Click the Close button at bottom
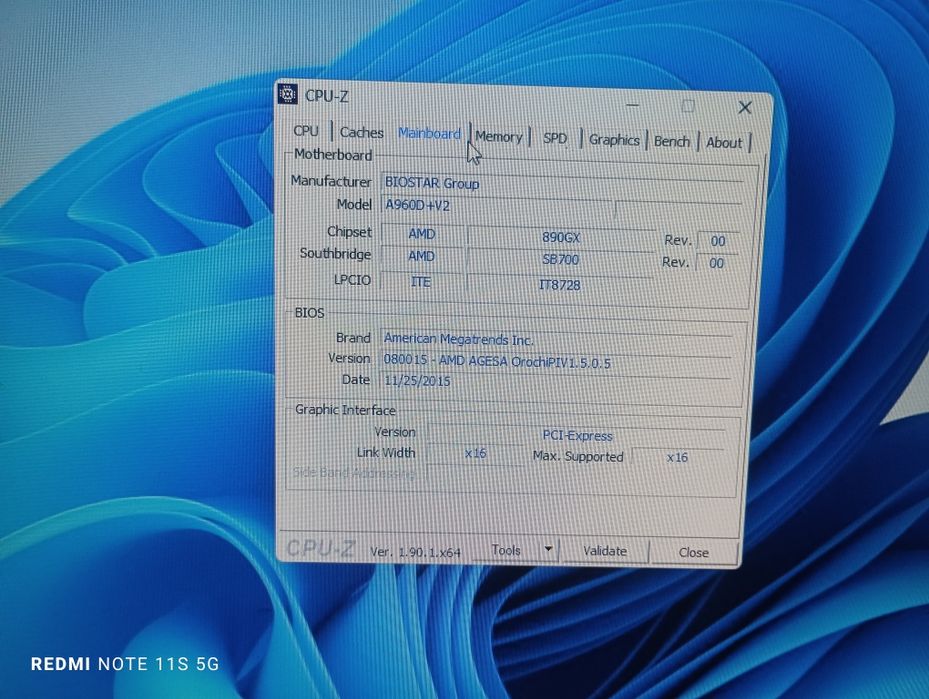 694,553
